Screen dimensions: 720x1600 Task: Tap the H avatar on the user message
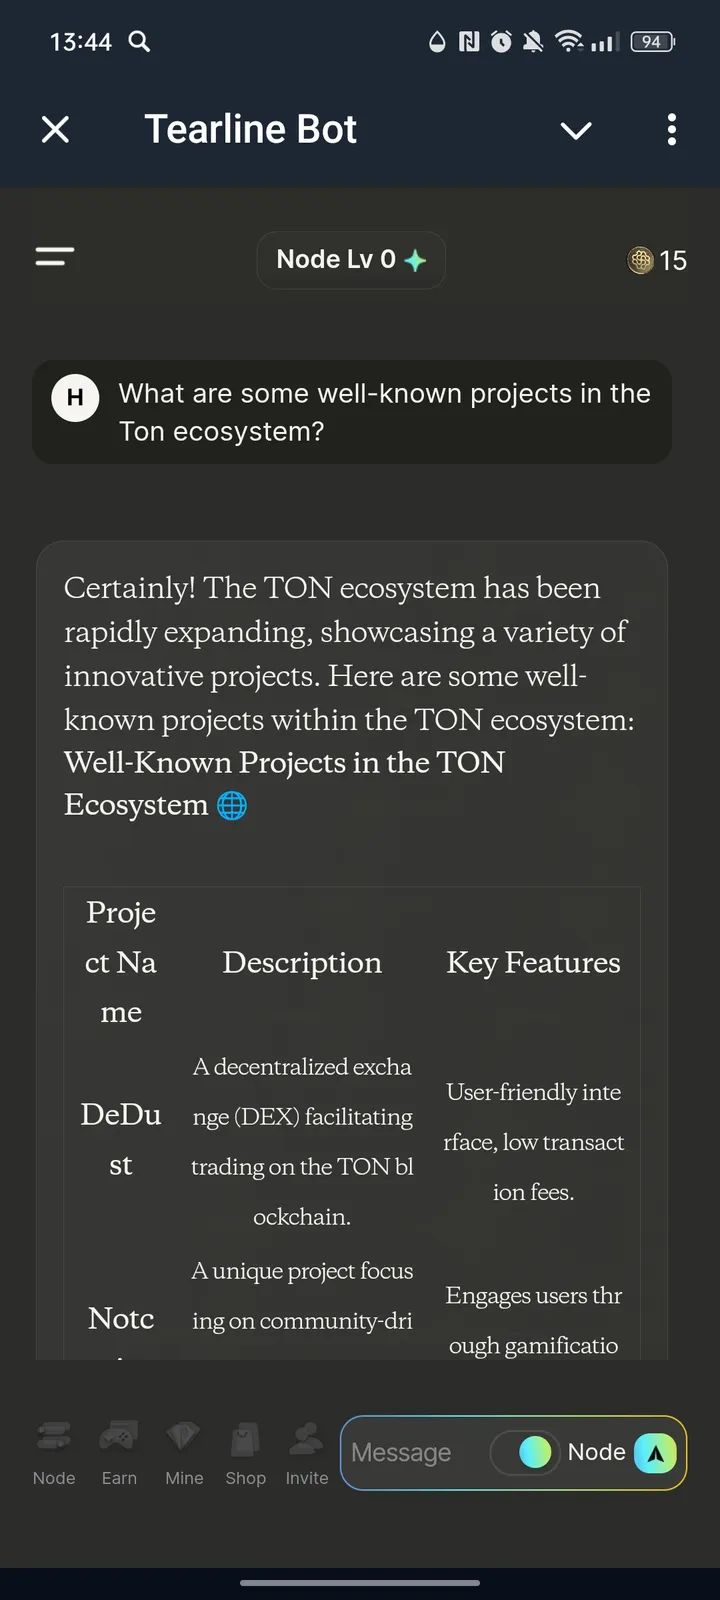[75, 397]
